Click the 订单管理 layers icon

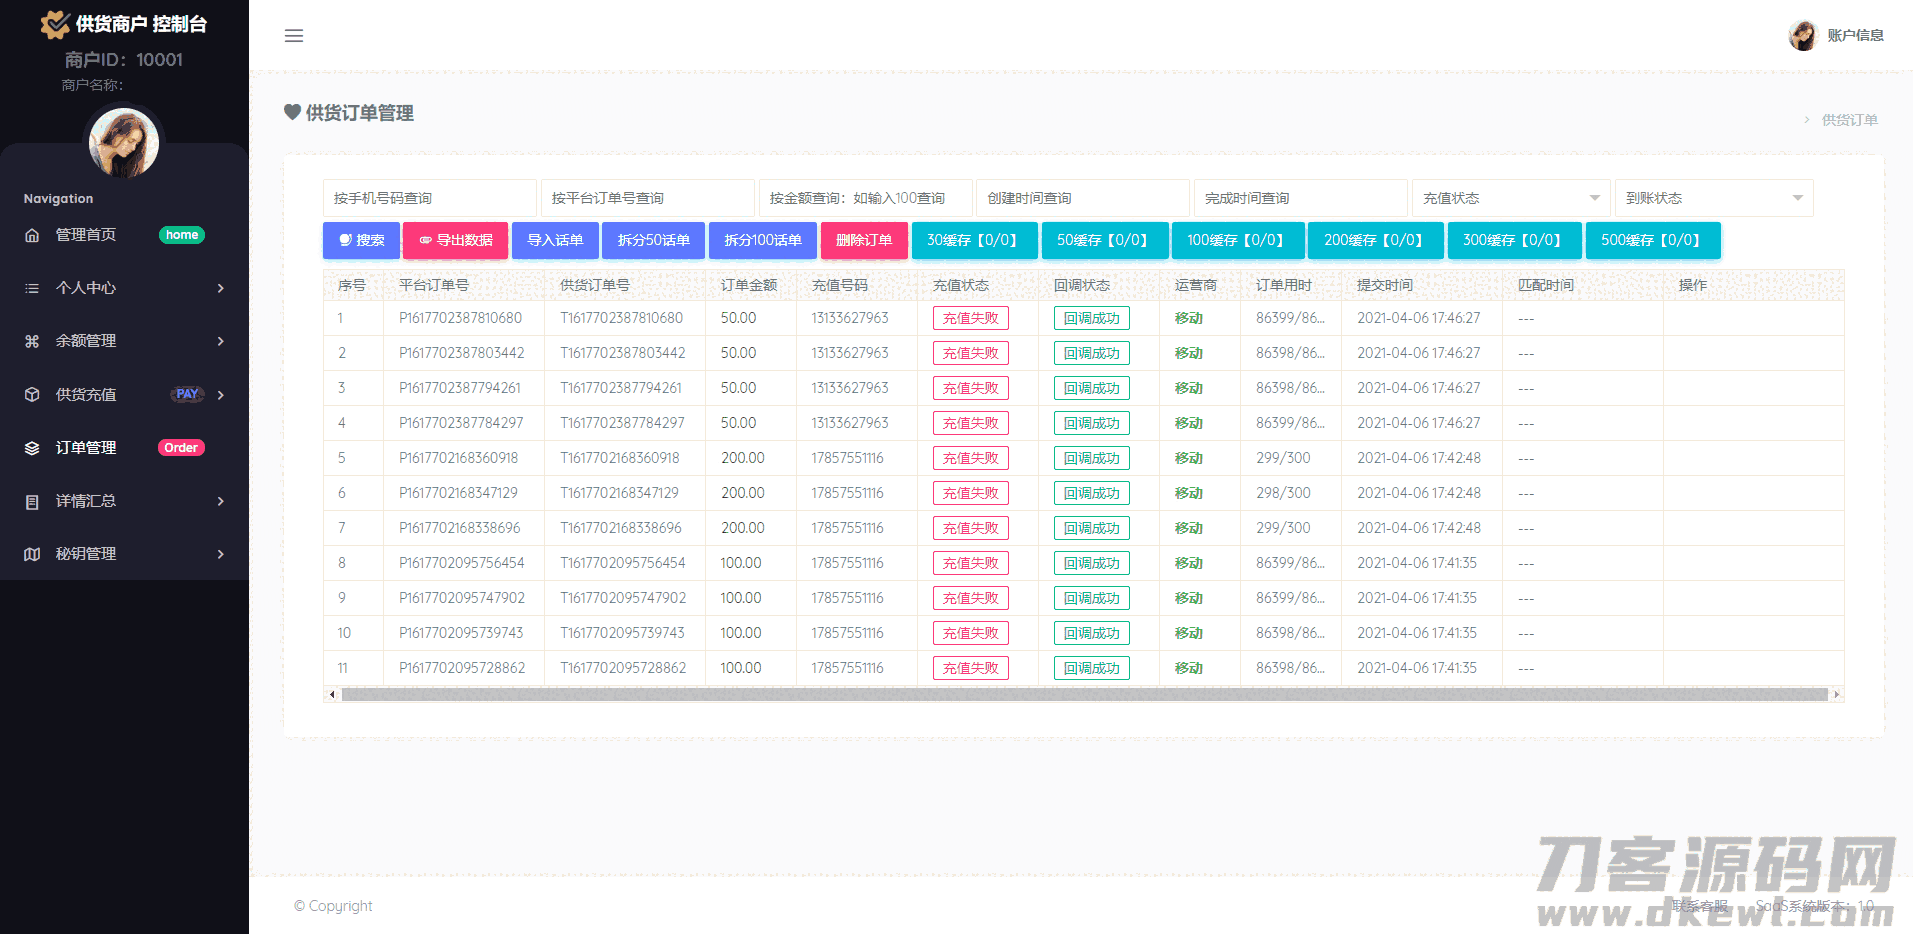(x=32, y=448)
